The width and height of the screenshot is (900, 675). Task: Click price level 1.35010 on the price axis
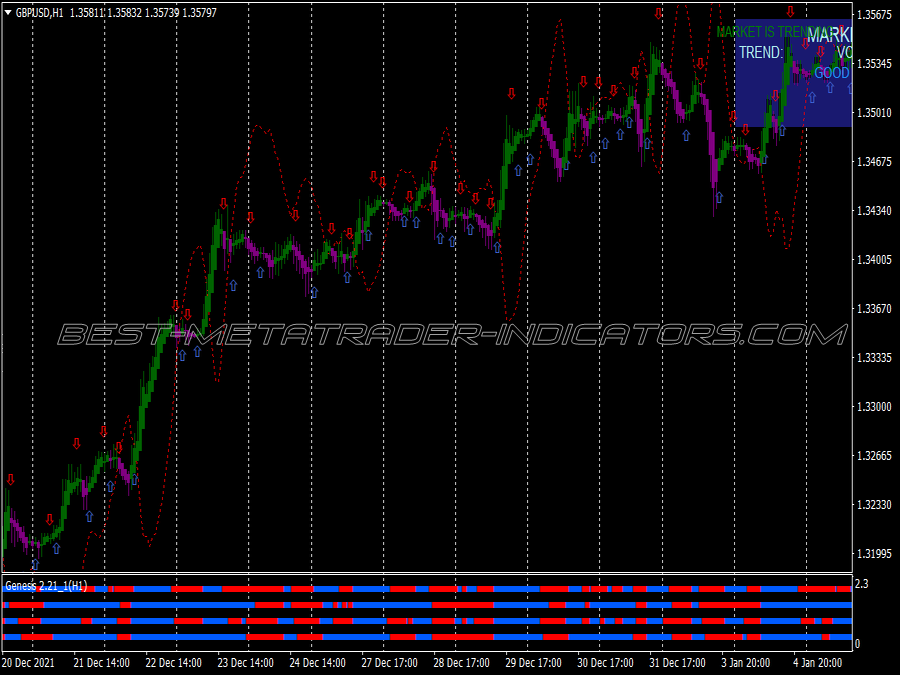click(x=874, y=112)
